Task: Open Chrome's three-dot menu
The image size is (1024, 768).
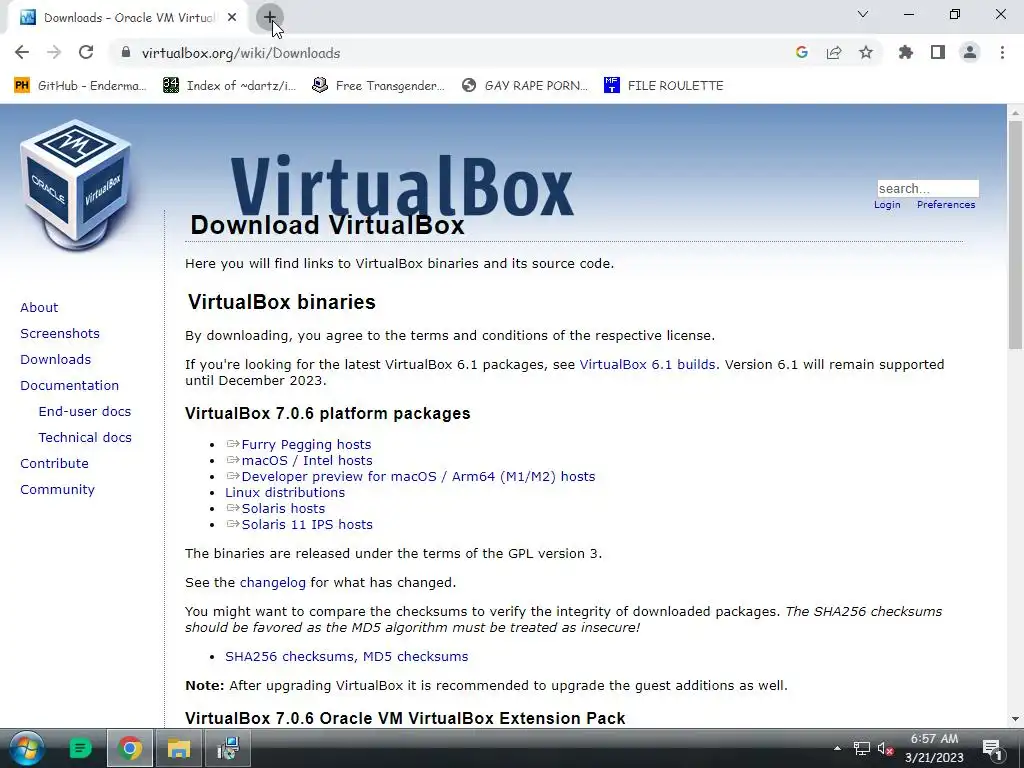Action: (1002, 53)
